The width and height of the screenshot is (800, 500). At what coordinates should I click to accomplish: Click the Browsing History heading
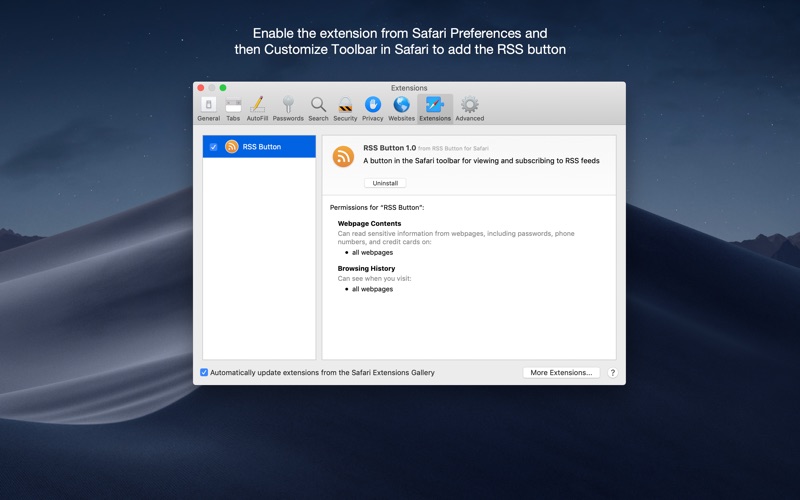pyautogui.click(x=366, y=268)
